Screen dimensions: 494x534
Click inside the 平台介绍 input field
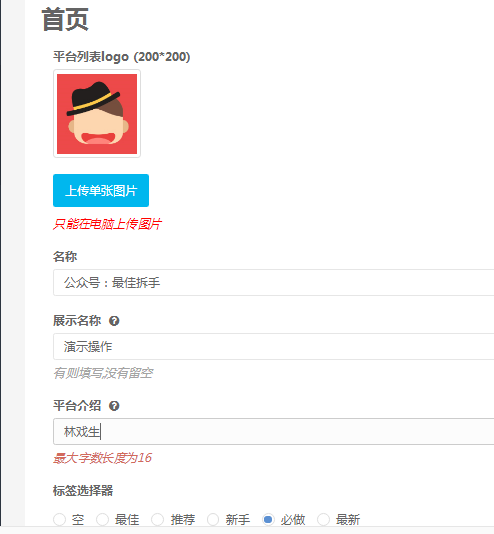pos(273,431)
